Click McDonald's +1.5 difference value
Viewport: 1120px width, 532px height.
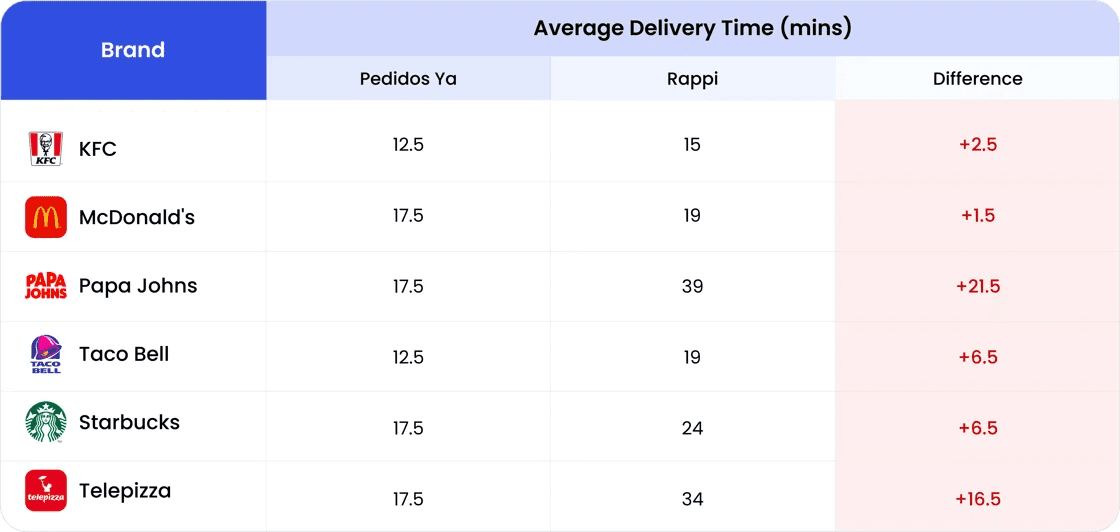click(x=978, y=216)
